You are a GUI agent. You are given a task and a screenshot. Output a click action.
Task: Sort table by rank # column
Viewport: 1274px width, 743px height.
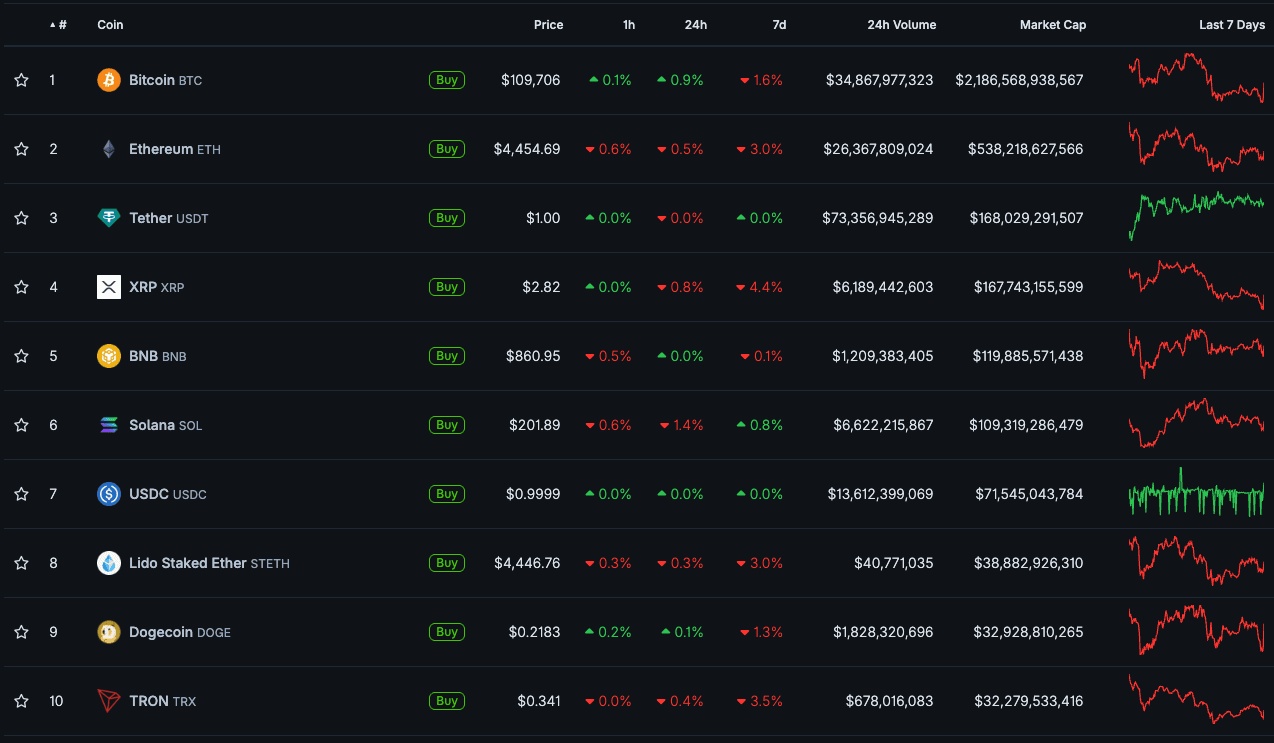pyautogui.click(x=58, y=25)
